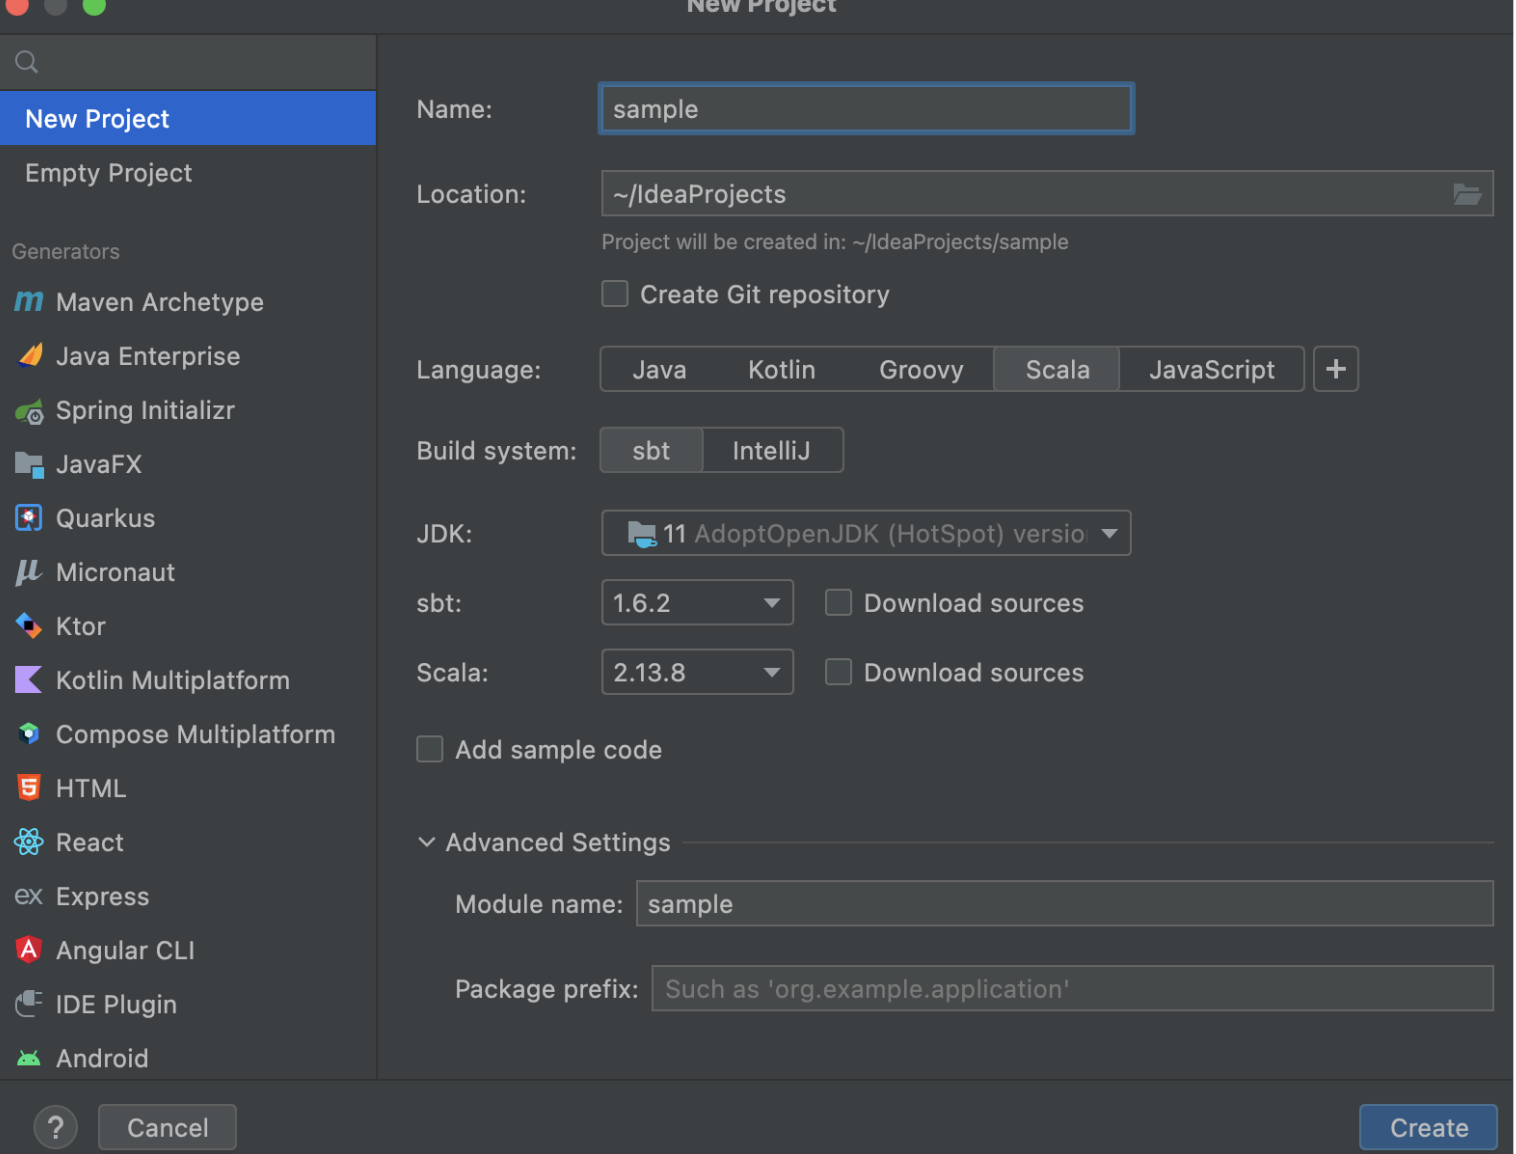The width and height of the screenshot is (1516, 1154).
Task: Toggle sbt Download sources checkbox
Action: (x=838, y=602)
